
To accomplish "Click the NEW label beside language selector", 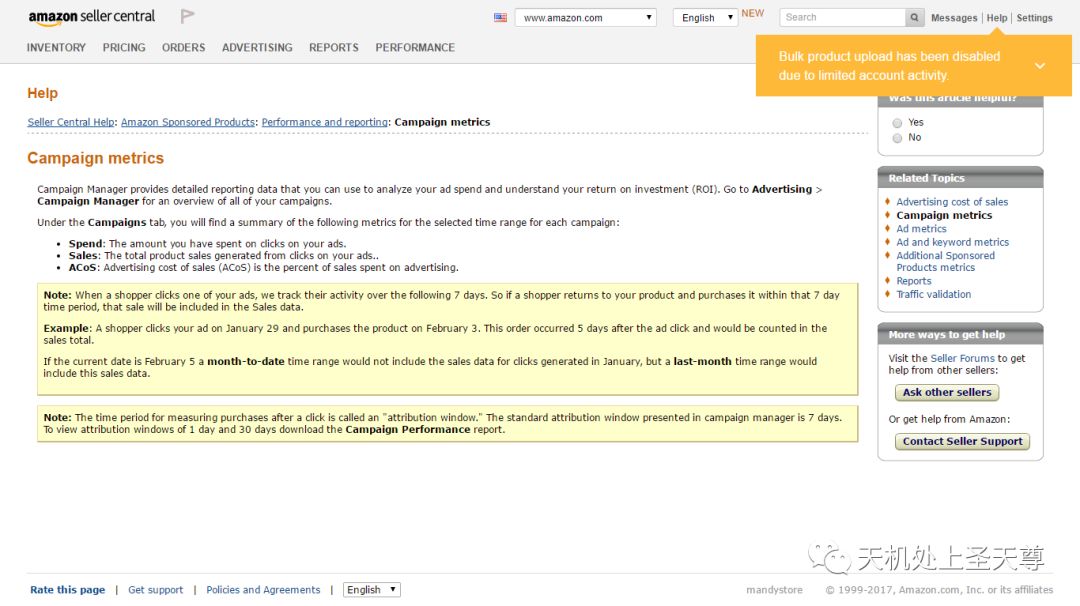I will point(753,13).
